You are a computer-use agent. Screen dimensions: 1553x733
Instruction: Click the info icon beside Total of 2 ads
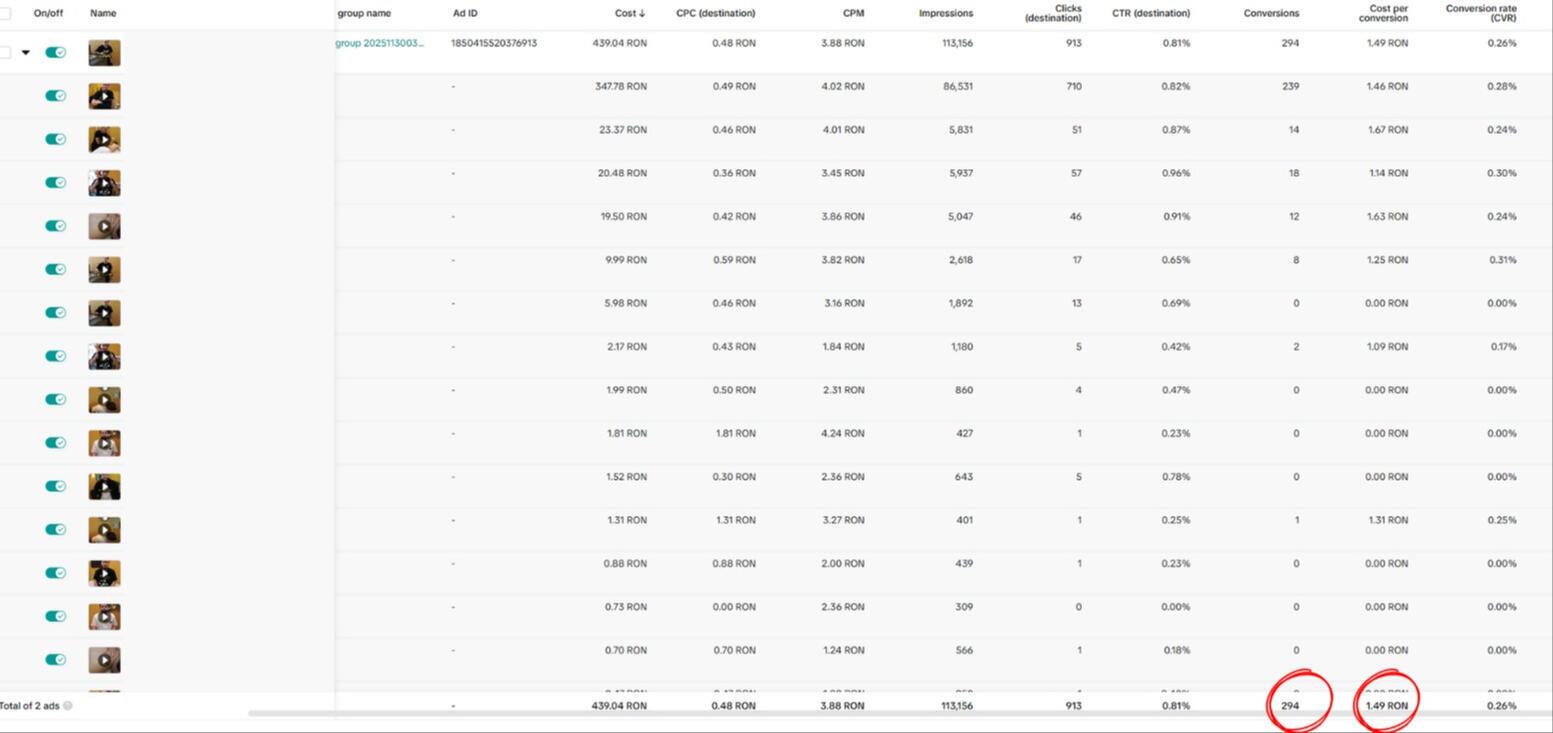click(x=68, y=705)
